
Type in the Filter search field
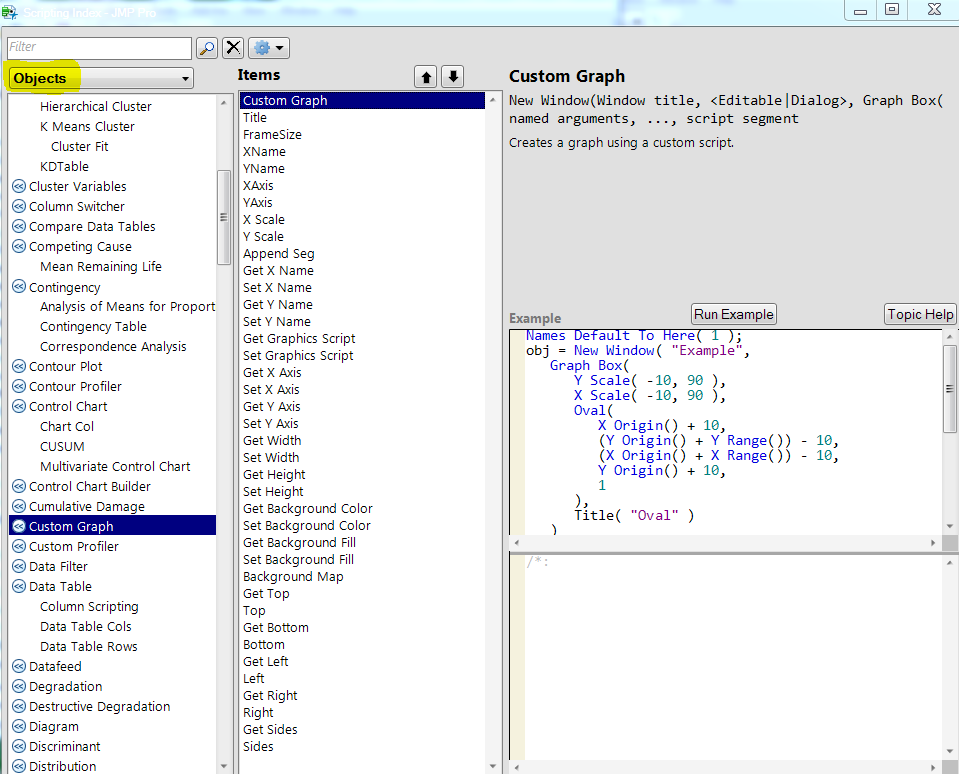(x=98, y=47)
